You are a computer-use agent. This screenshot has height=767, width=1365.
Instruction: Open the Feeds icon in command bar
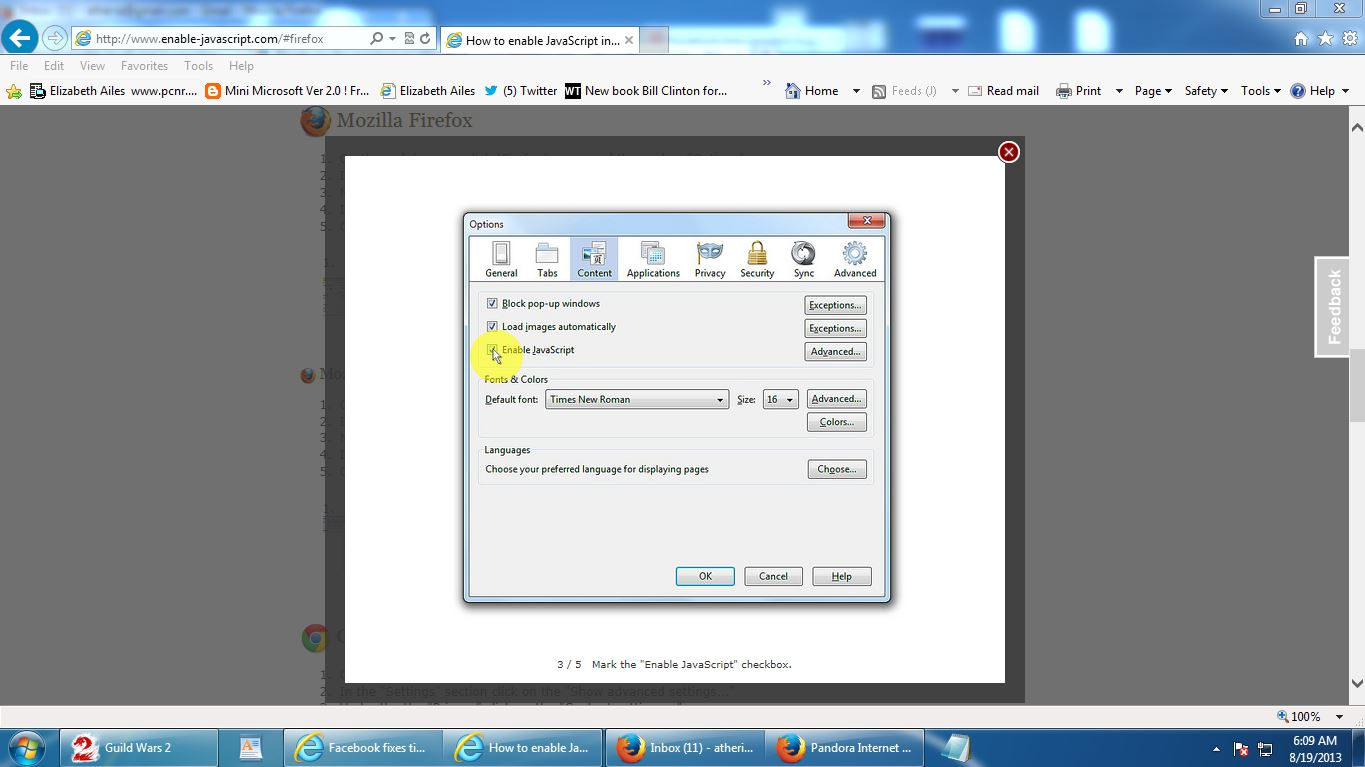pos(879,91)
